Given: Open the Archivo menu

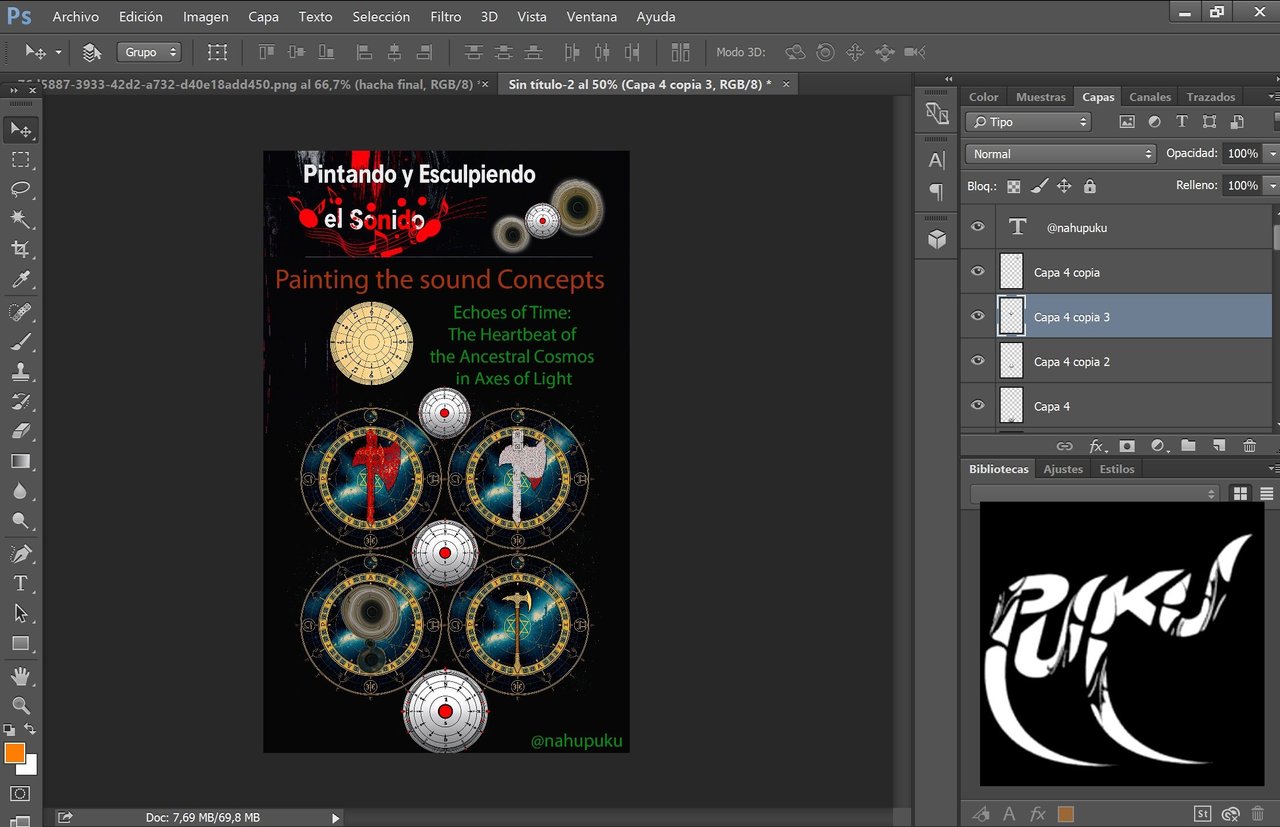Looking at the screenshot, I should (76, 16).
